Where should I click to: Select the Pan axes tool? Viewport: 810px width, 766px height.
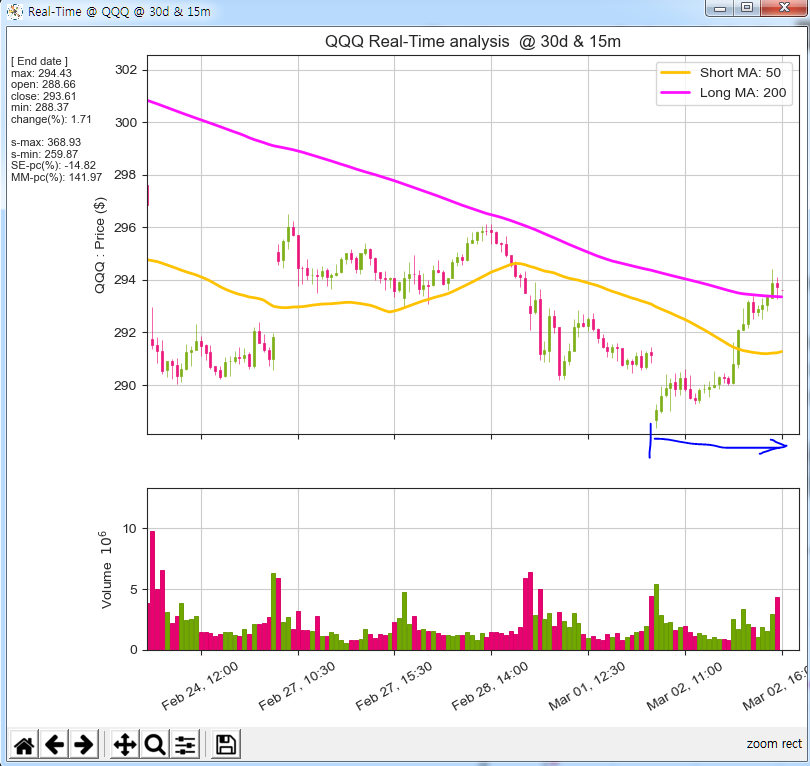point(124,744)
